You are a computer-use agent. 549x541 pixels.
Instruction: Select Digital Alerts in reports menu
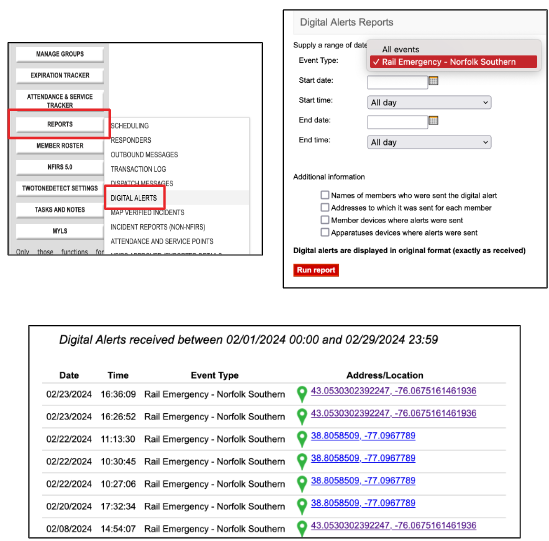point(134,198)
